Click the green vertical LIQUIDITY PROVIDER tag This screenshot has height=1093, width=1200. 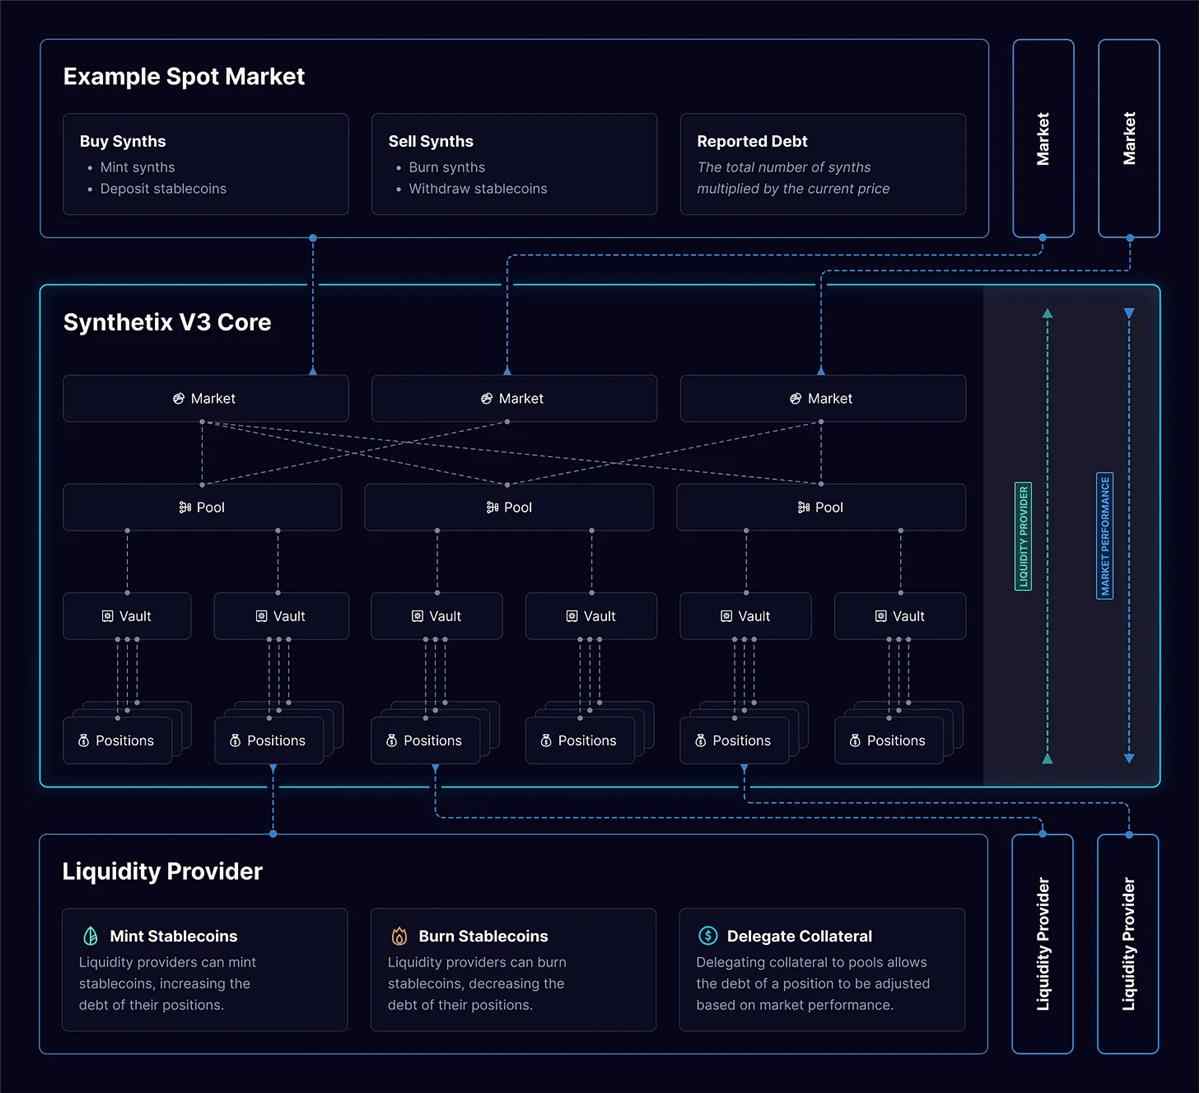coord(1023,536)
